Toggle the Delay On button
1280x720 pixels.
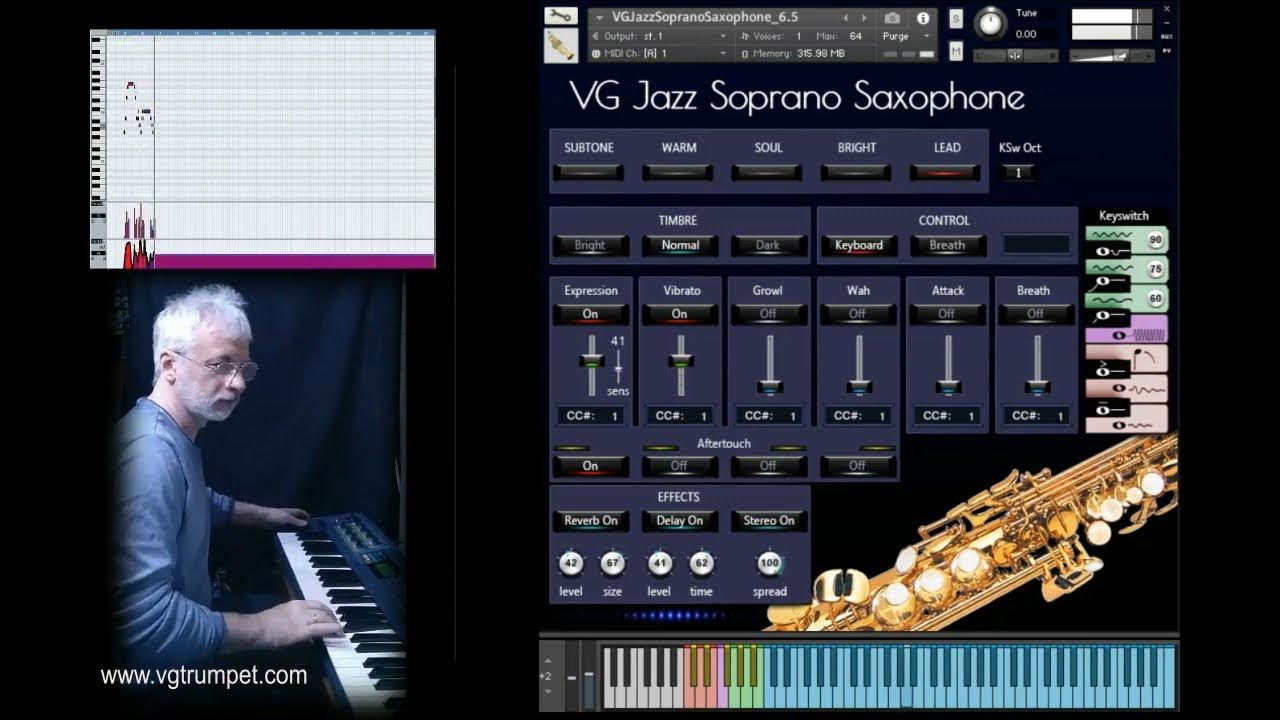click(x=680, y=521)
